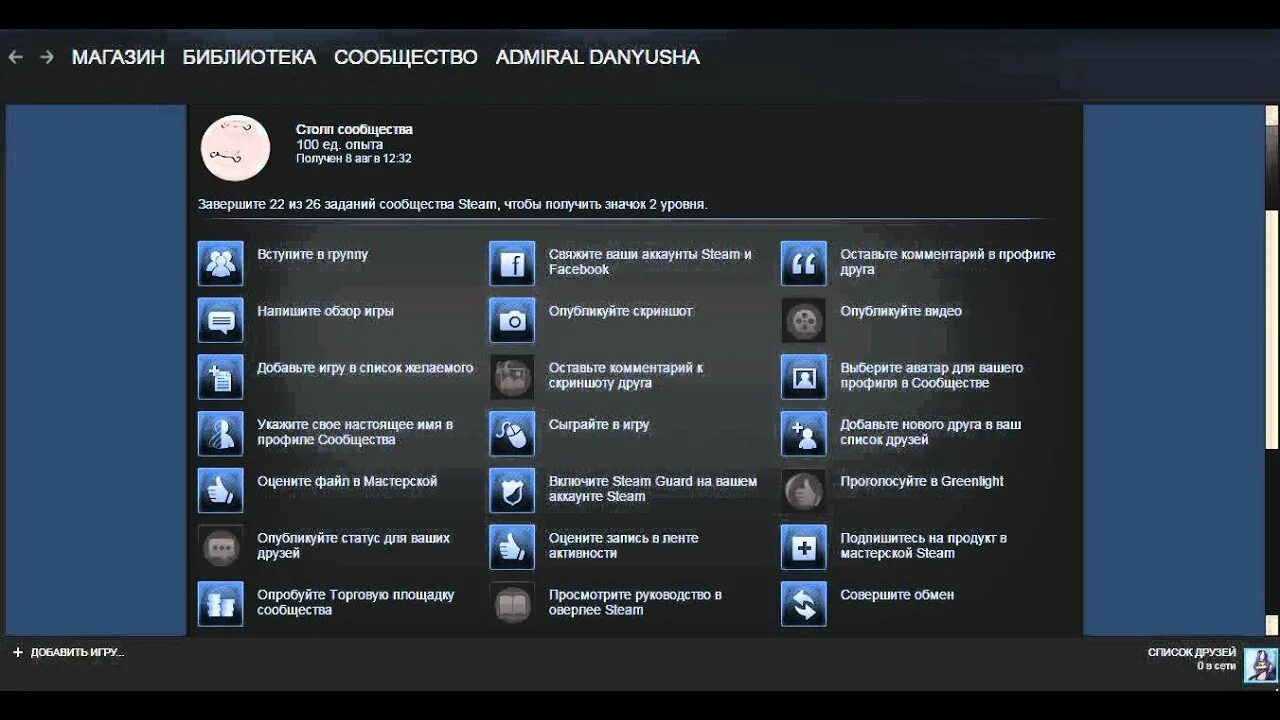Open the БИБЛИОТЕКА tab
Viewport: 1280px width, 720px height.
(249, 57)
